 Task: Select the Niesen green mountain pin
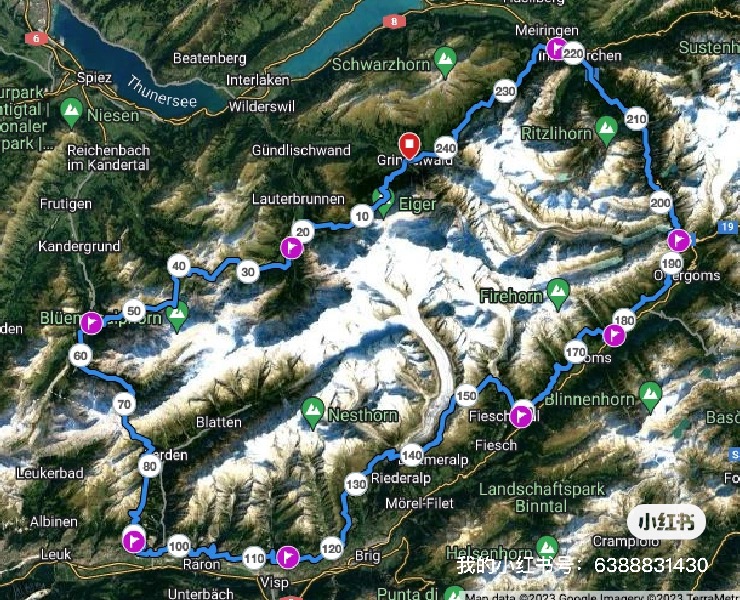[72, 112]
